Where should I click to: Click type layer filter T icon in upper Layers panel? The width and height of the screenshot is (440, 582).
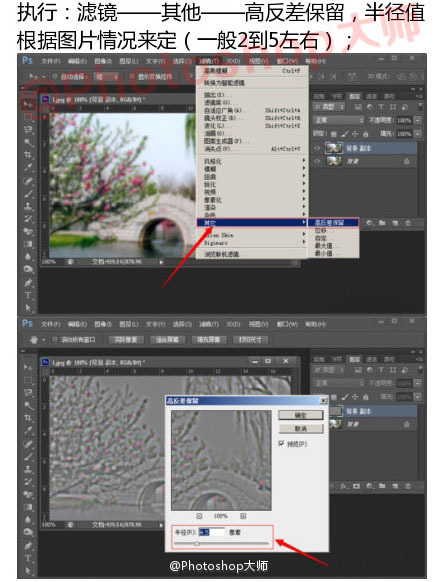click(x=381, y=107)
